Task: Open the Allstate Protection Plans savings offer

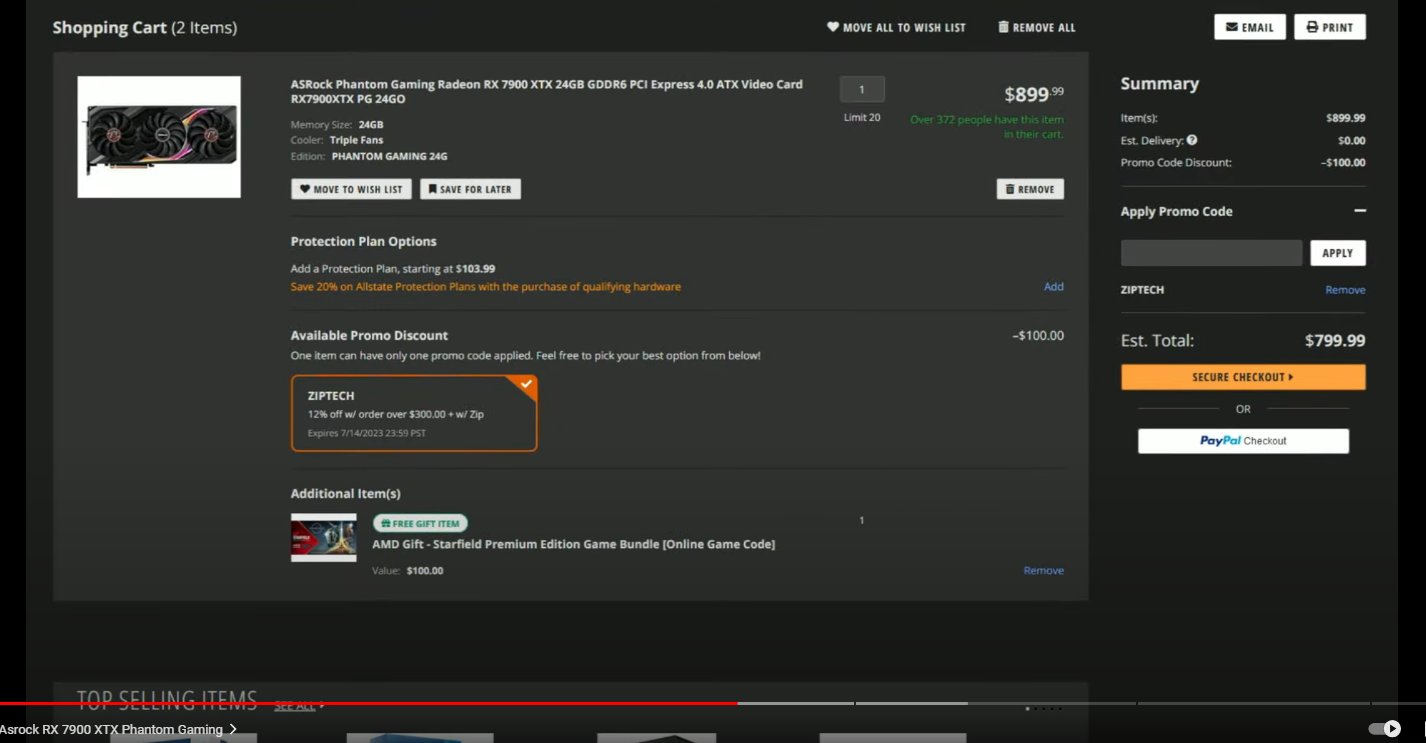Action: (x=486, y=287)
